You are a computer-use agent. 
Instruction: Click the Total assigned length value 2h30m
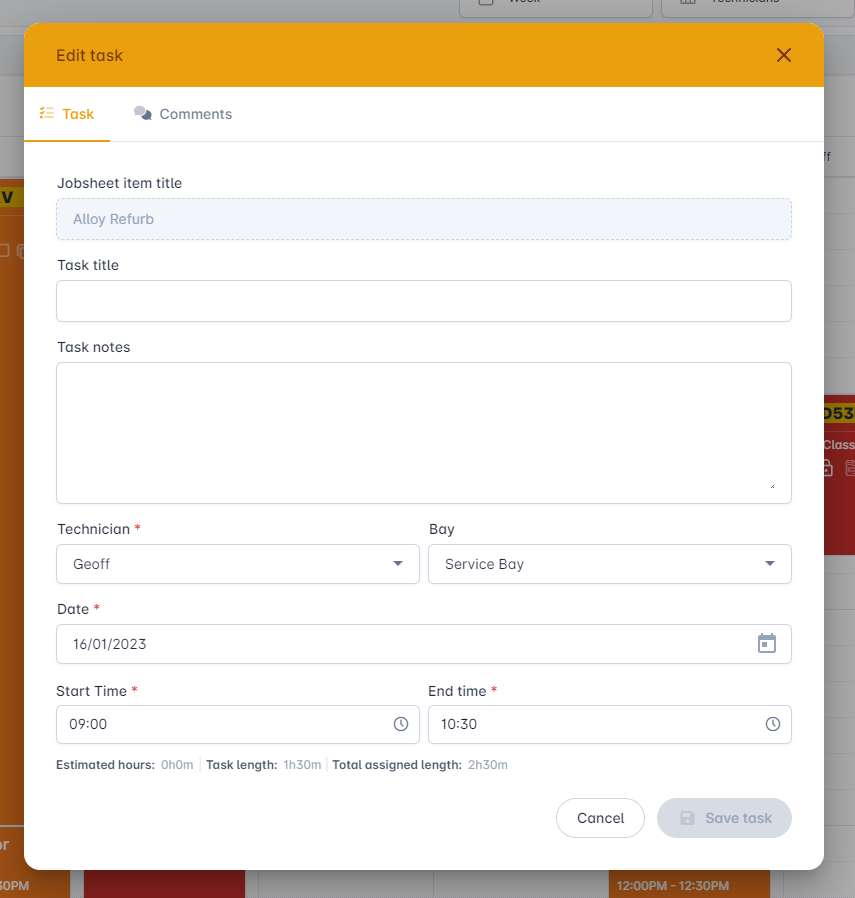pyautogui.click(x=488, y=765)
